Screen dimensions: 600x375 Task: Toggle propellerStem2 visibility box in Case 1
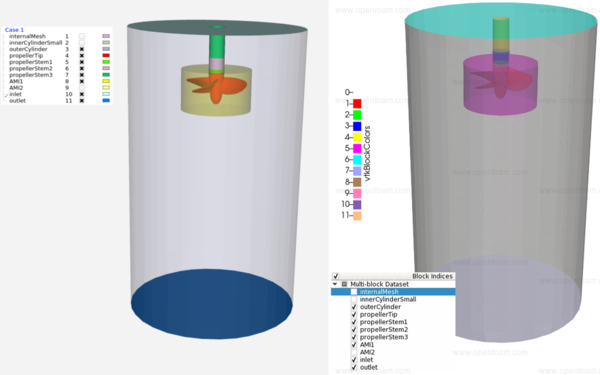pyautogui.click(x=82, y=68)
